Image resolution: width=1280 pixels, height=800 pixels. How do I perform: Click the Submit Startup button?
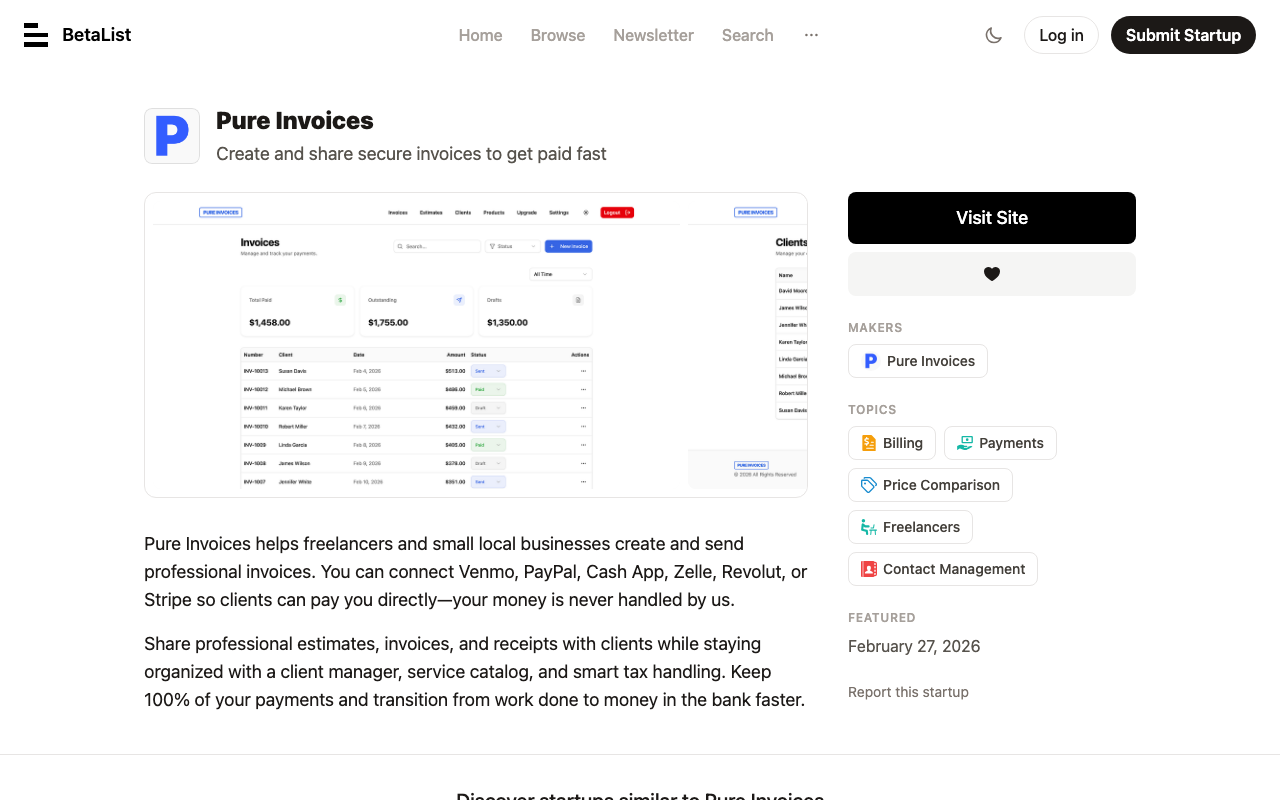pyautogui.click(x=1183, y=35)
